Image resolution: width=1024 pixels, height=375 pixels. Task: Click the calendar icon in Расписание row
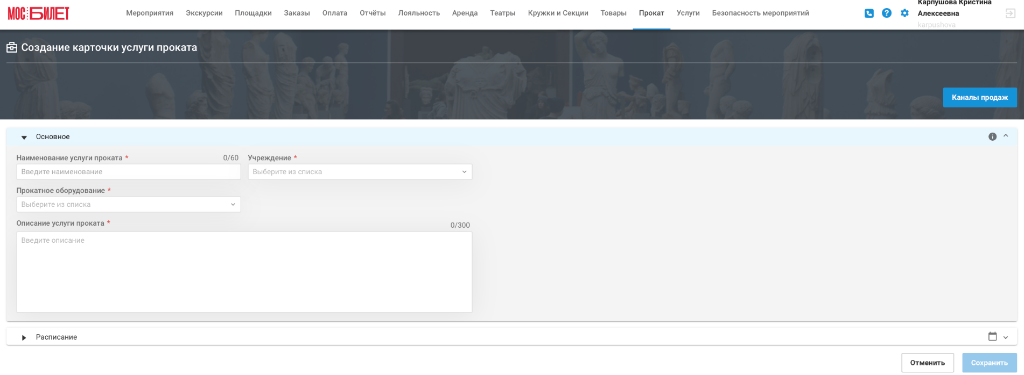click(x=993, y=336)
